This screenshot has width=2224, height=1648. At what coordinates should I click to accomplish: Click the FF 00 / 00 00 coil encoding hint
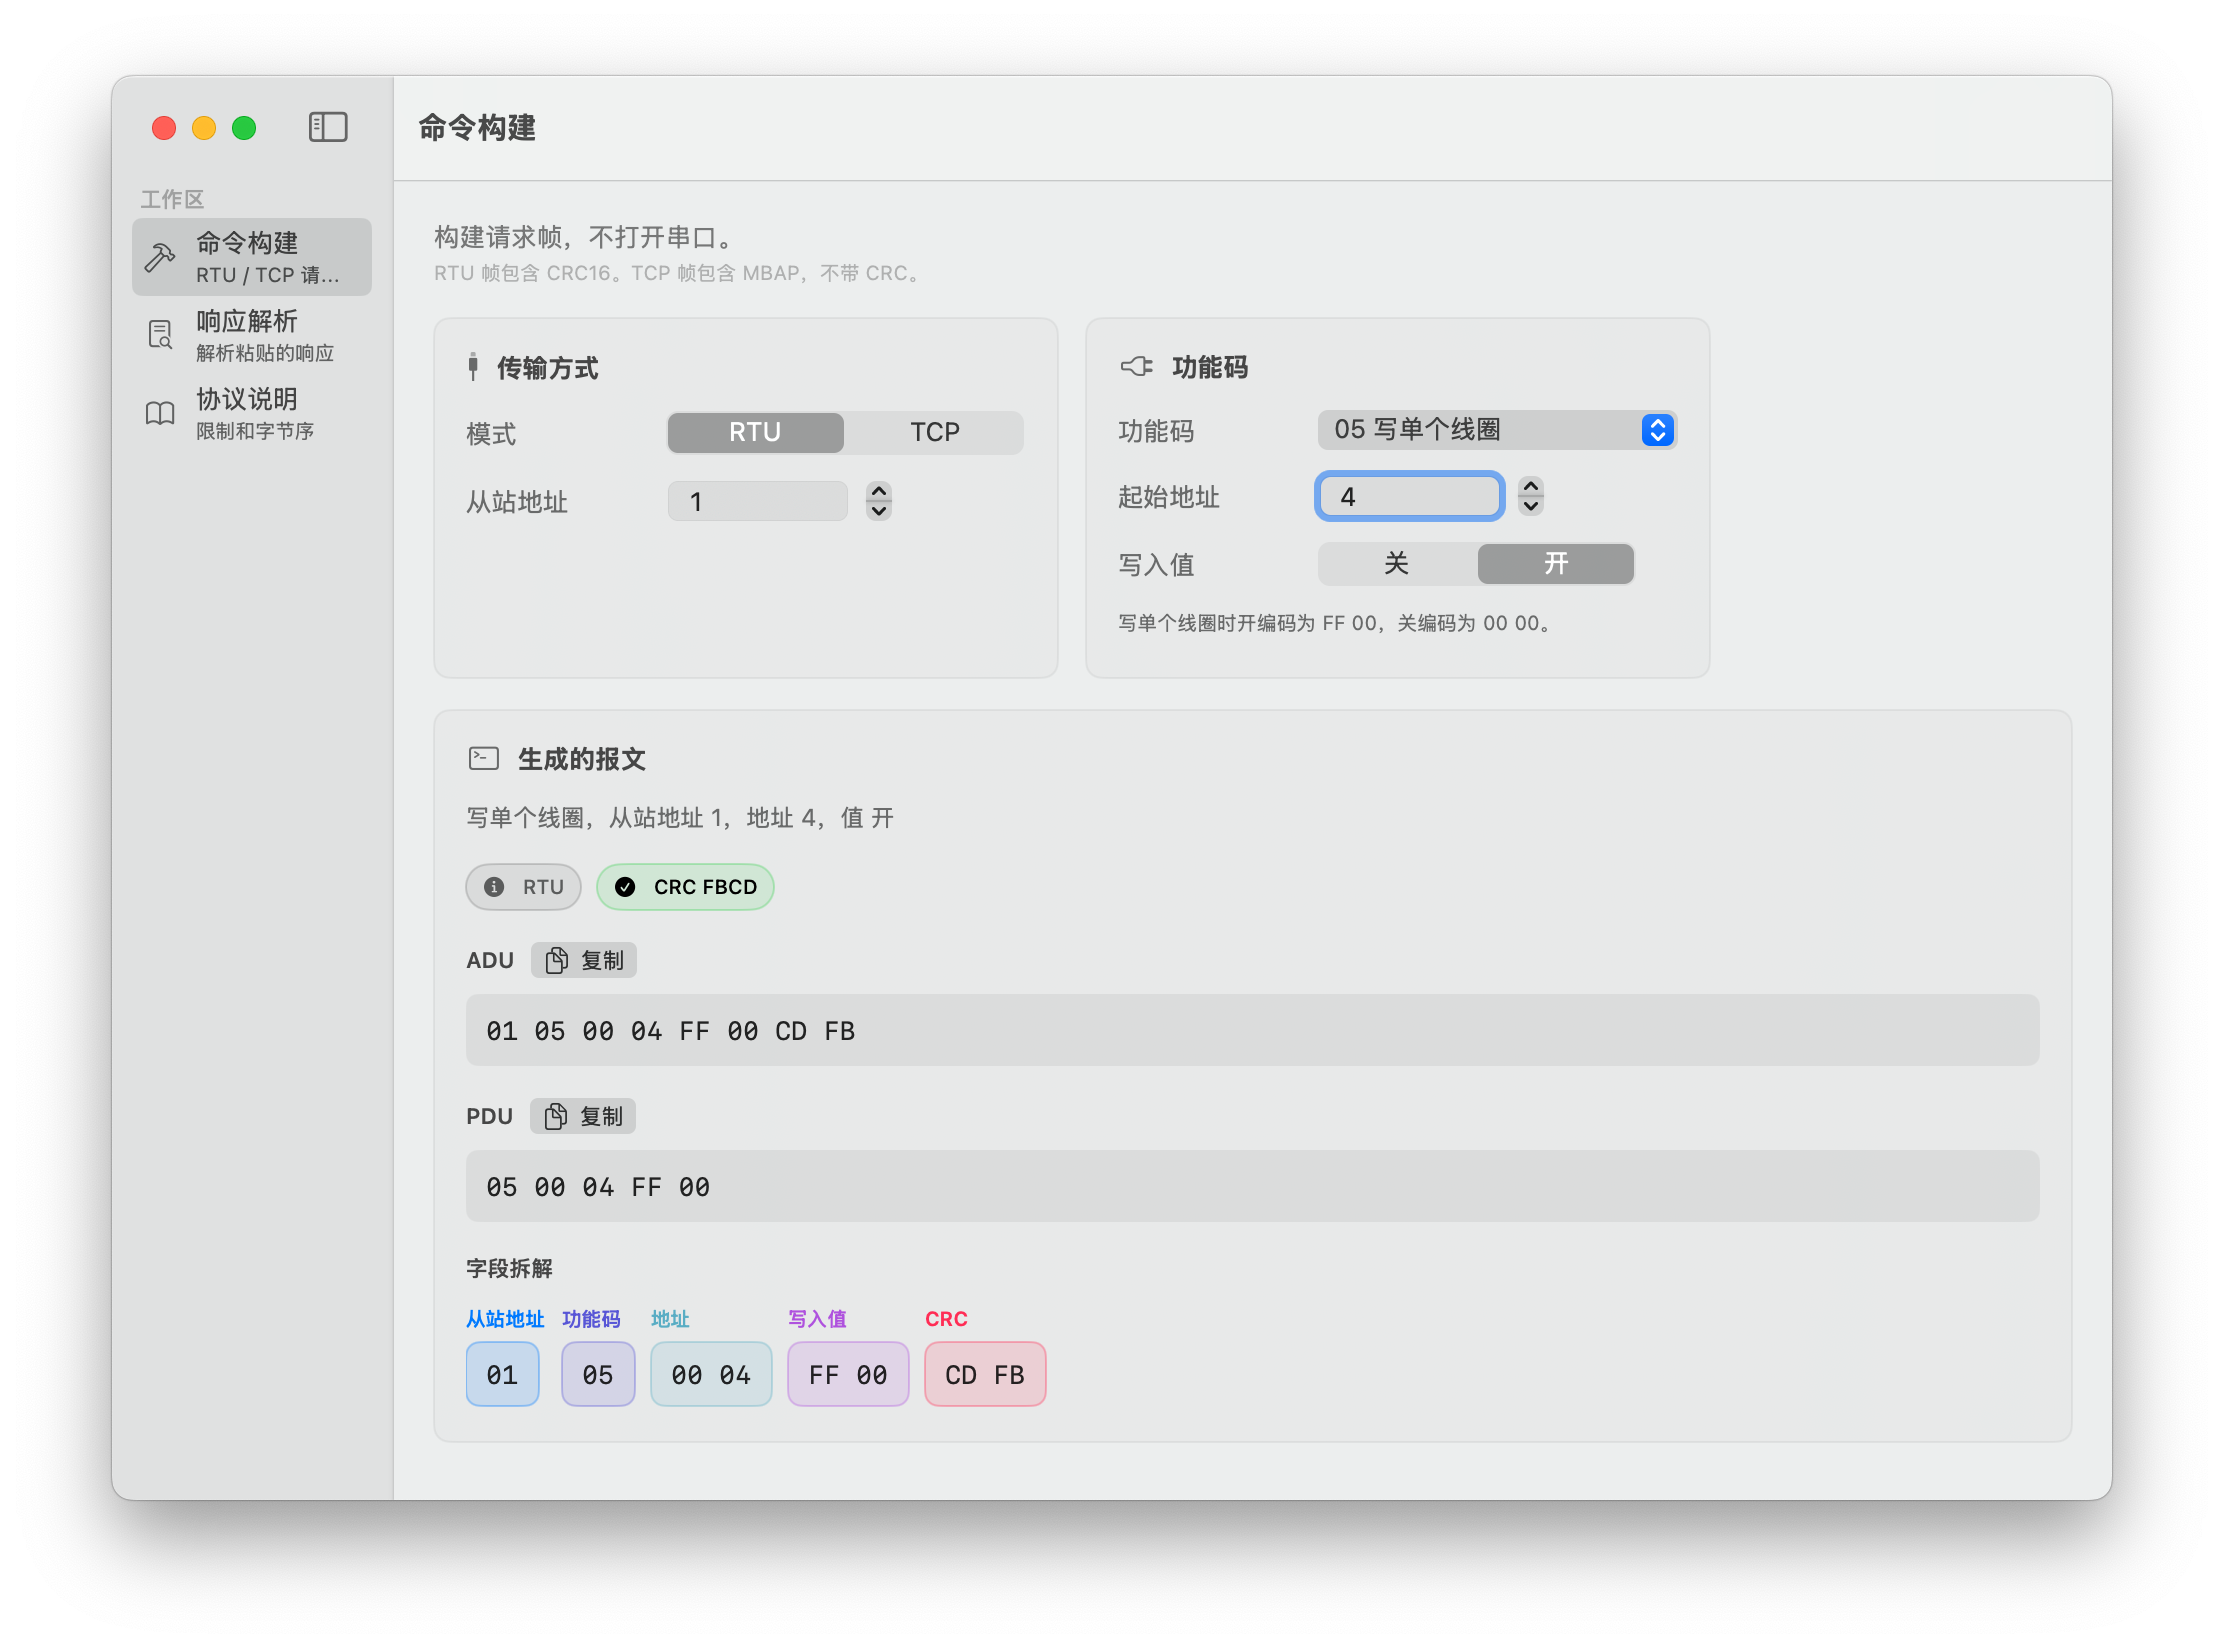(1335, 623)
